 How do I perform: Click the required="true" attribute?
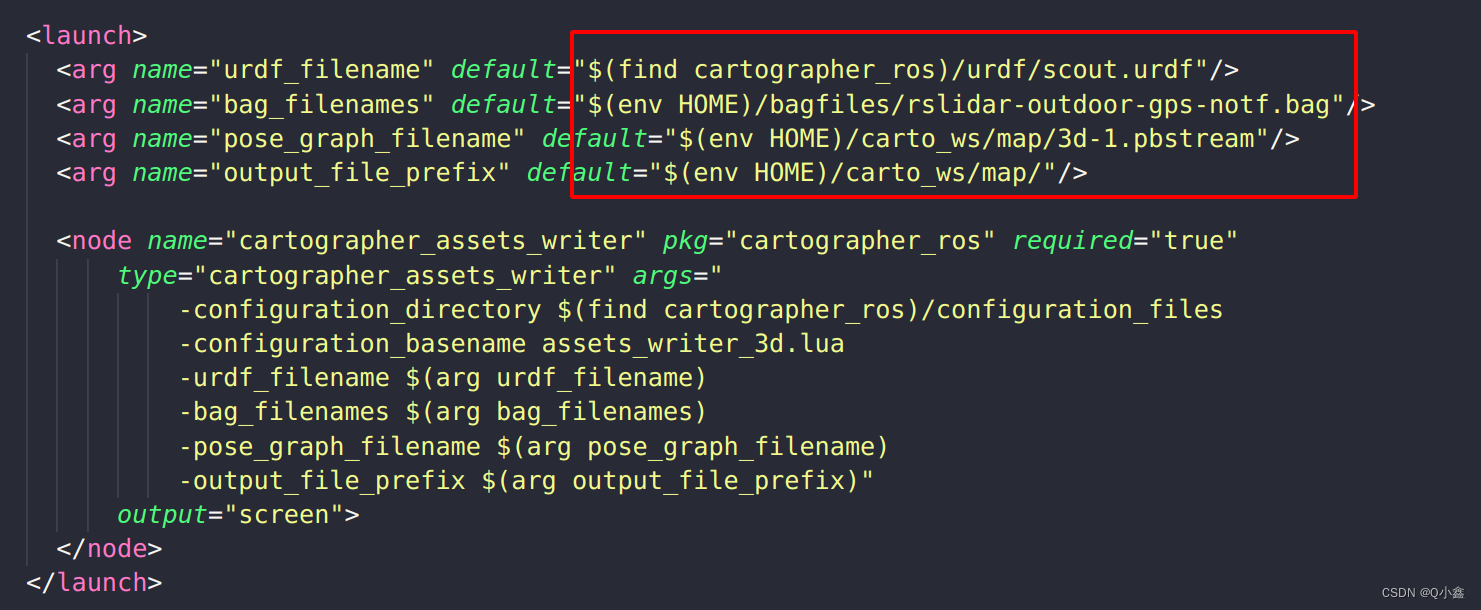point(1125,241)
